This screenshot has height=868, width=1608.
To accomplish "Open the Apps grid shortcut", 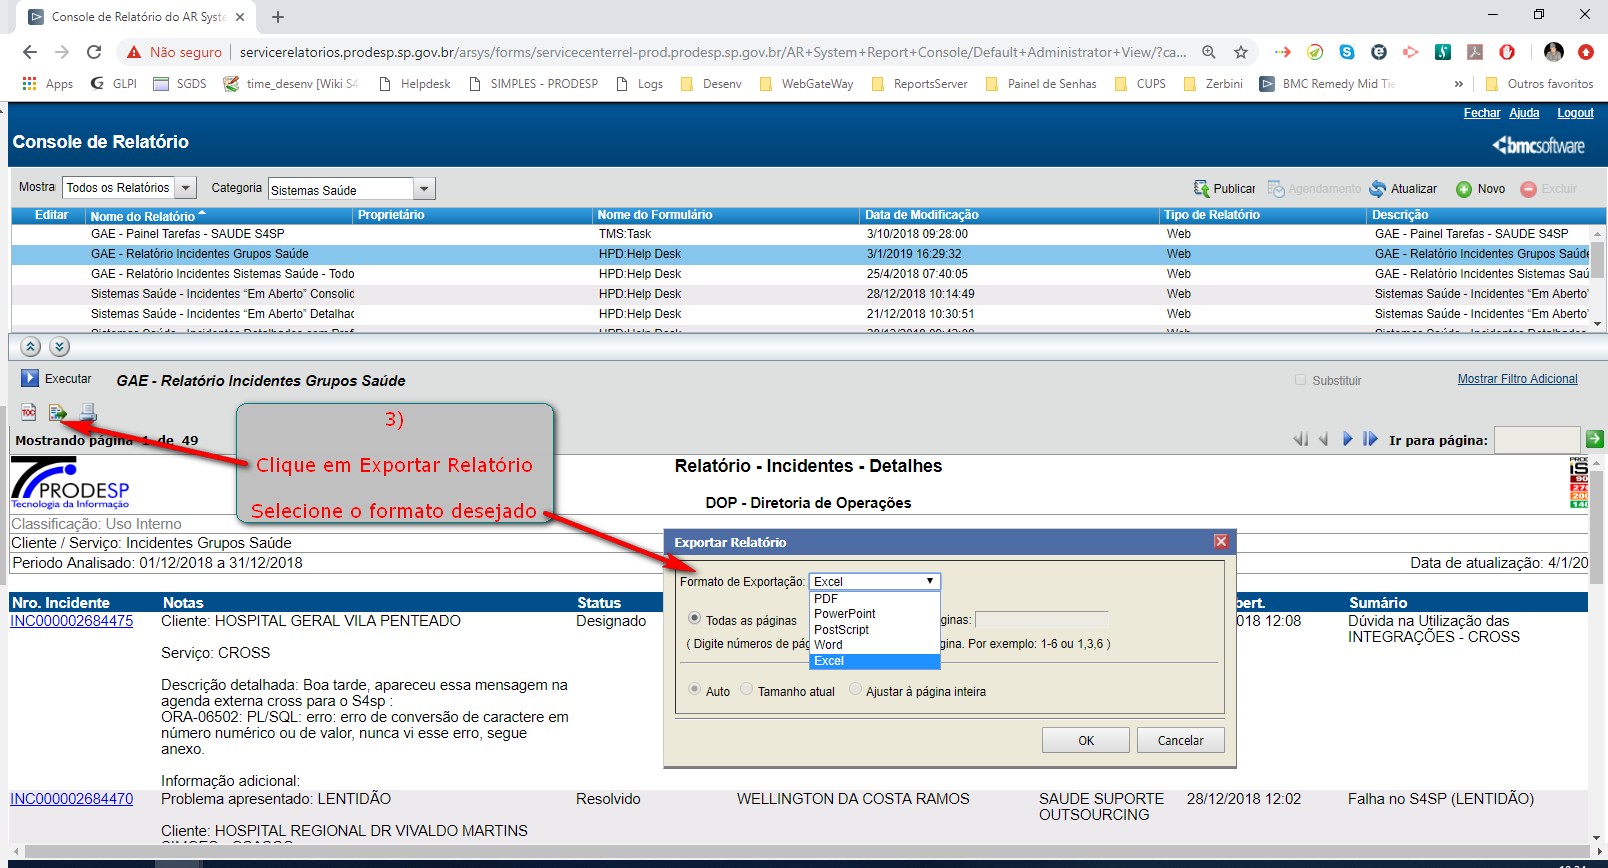I will point(47,84).
